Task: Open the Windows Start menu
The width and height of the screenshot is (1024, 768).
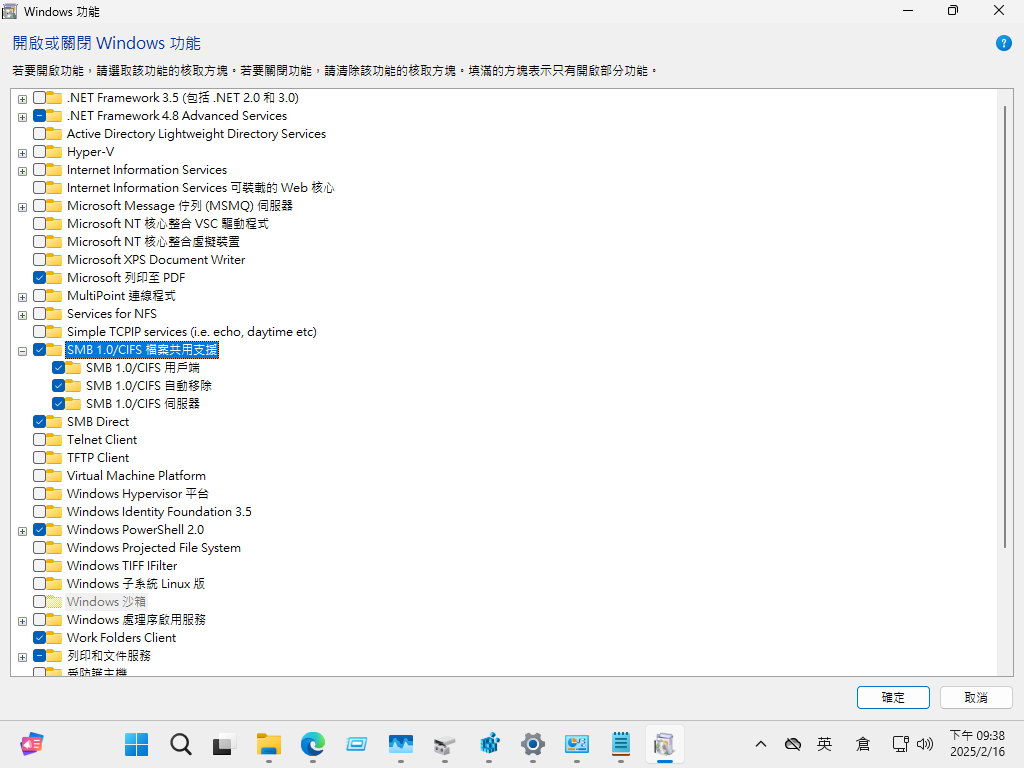Action: [x=137, y=744]
